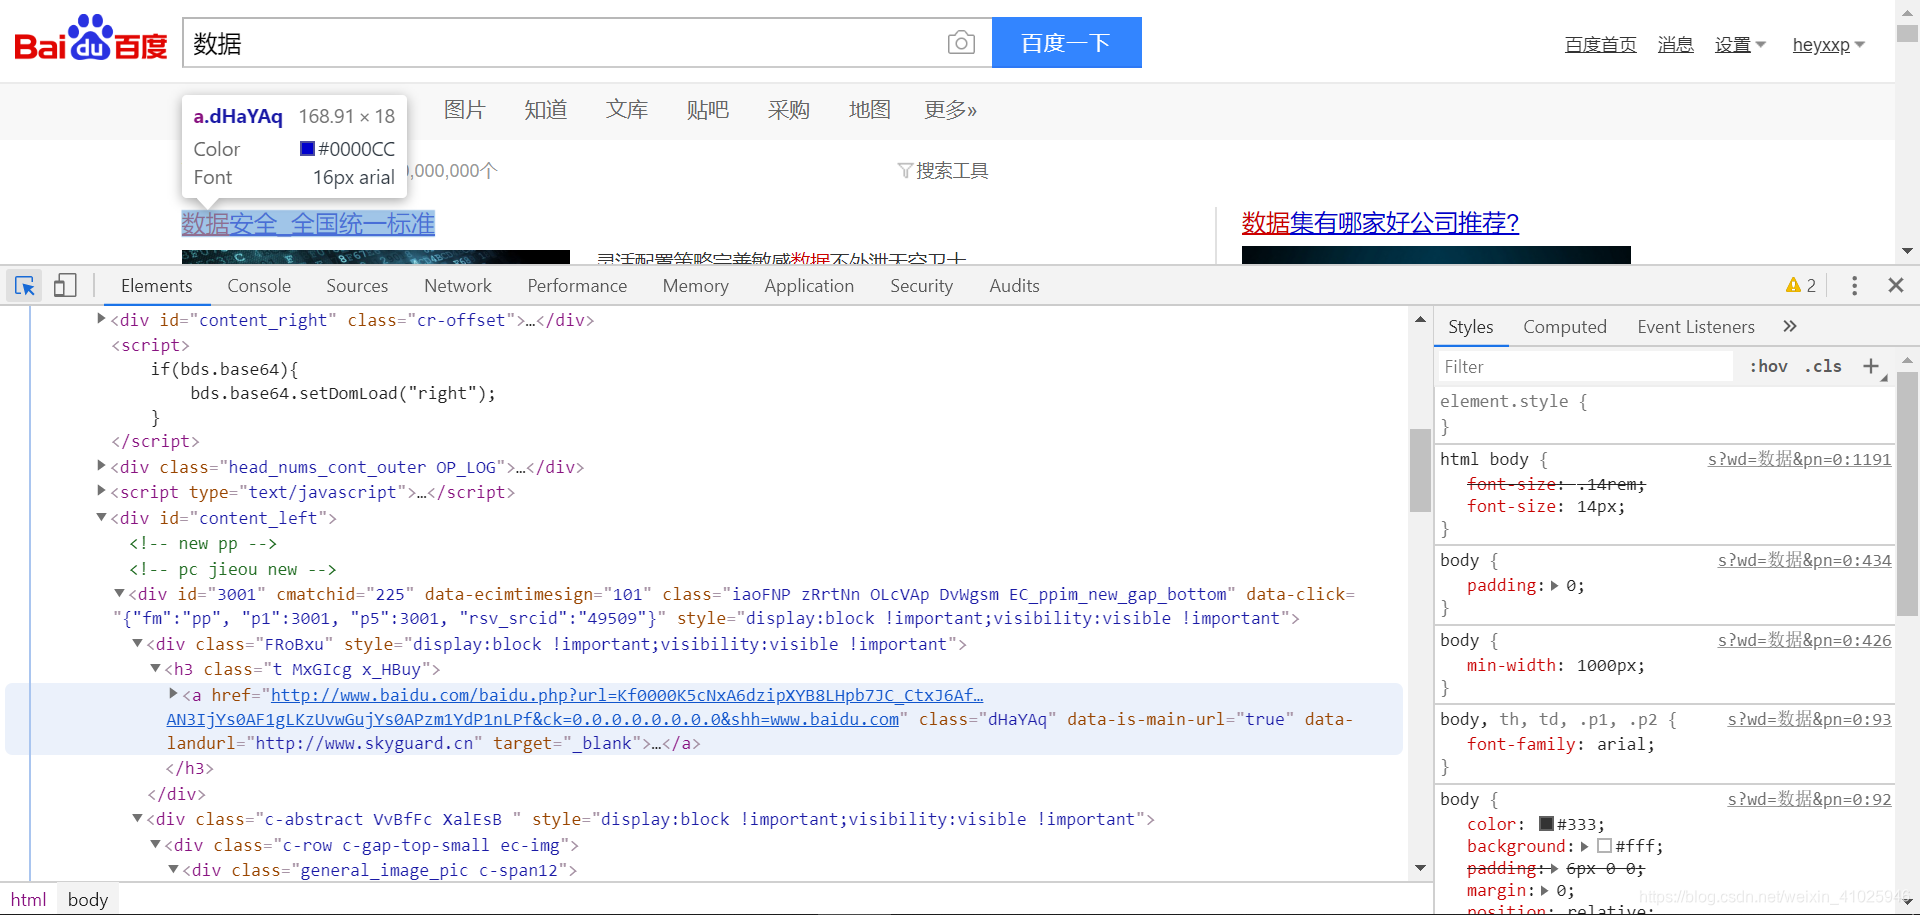1920x915 pixels.
Task: Open the 百度首页 link
Action: point(1600,45)
